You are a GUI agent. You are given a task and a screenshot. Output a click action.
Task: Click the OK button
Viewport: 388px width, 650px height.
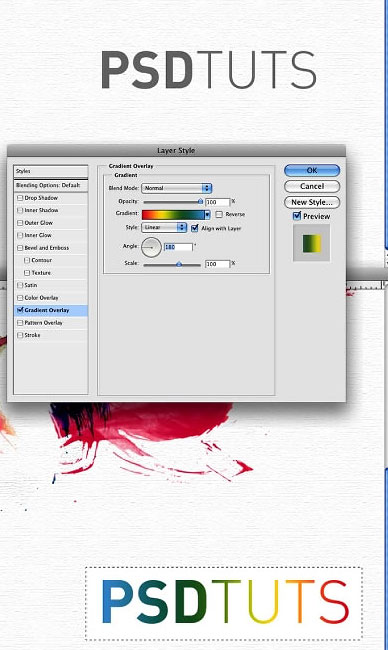pyautogui.click(x=312, y=170)
